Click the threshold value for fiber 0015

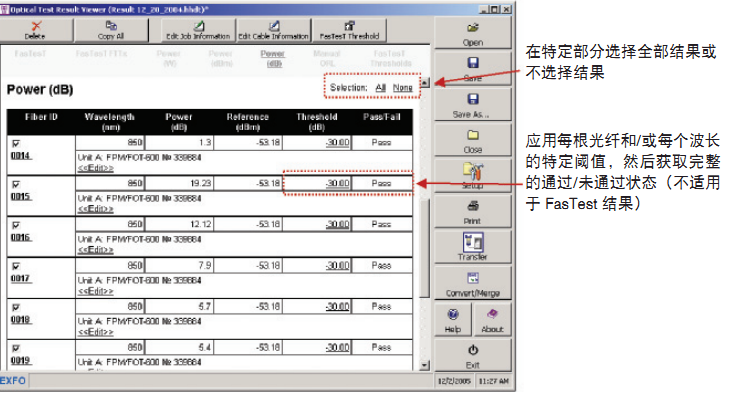click(338, 183)
